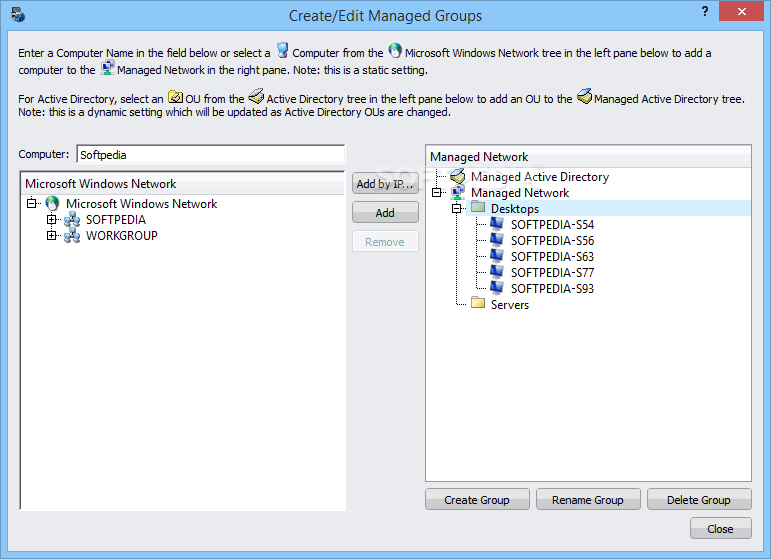Viewport: 771px width, 559px height.
Task: Focus the Computer name input field
Action: [x=211, y=154]
